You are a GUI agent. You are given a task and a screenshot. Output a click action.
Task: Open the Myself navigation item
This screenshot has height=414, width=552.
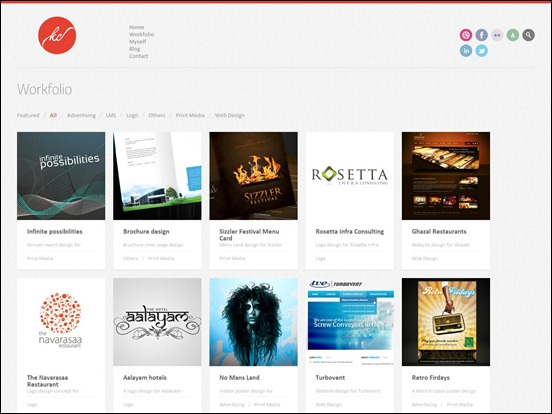137,42
